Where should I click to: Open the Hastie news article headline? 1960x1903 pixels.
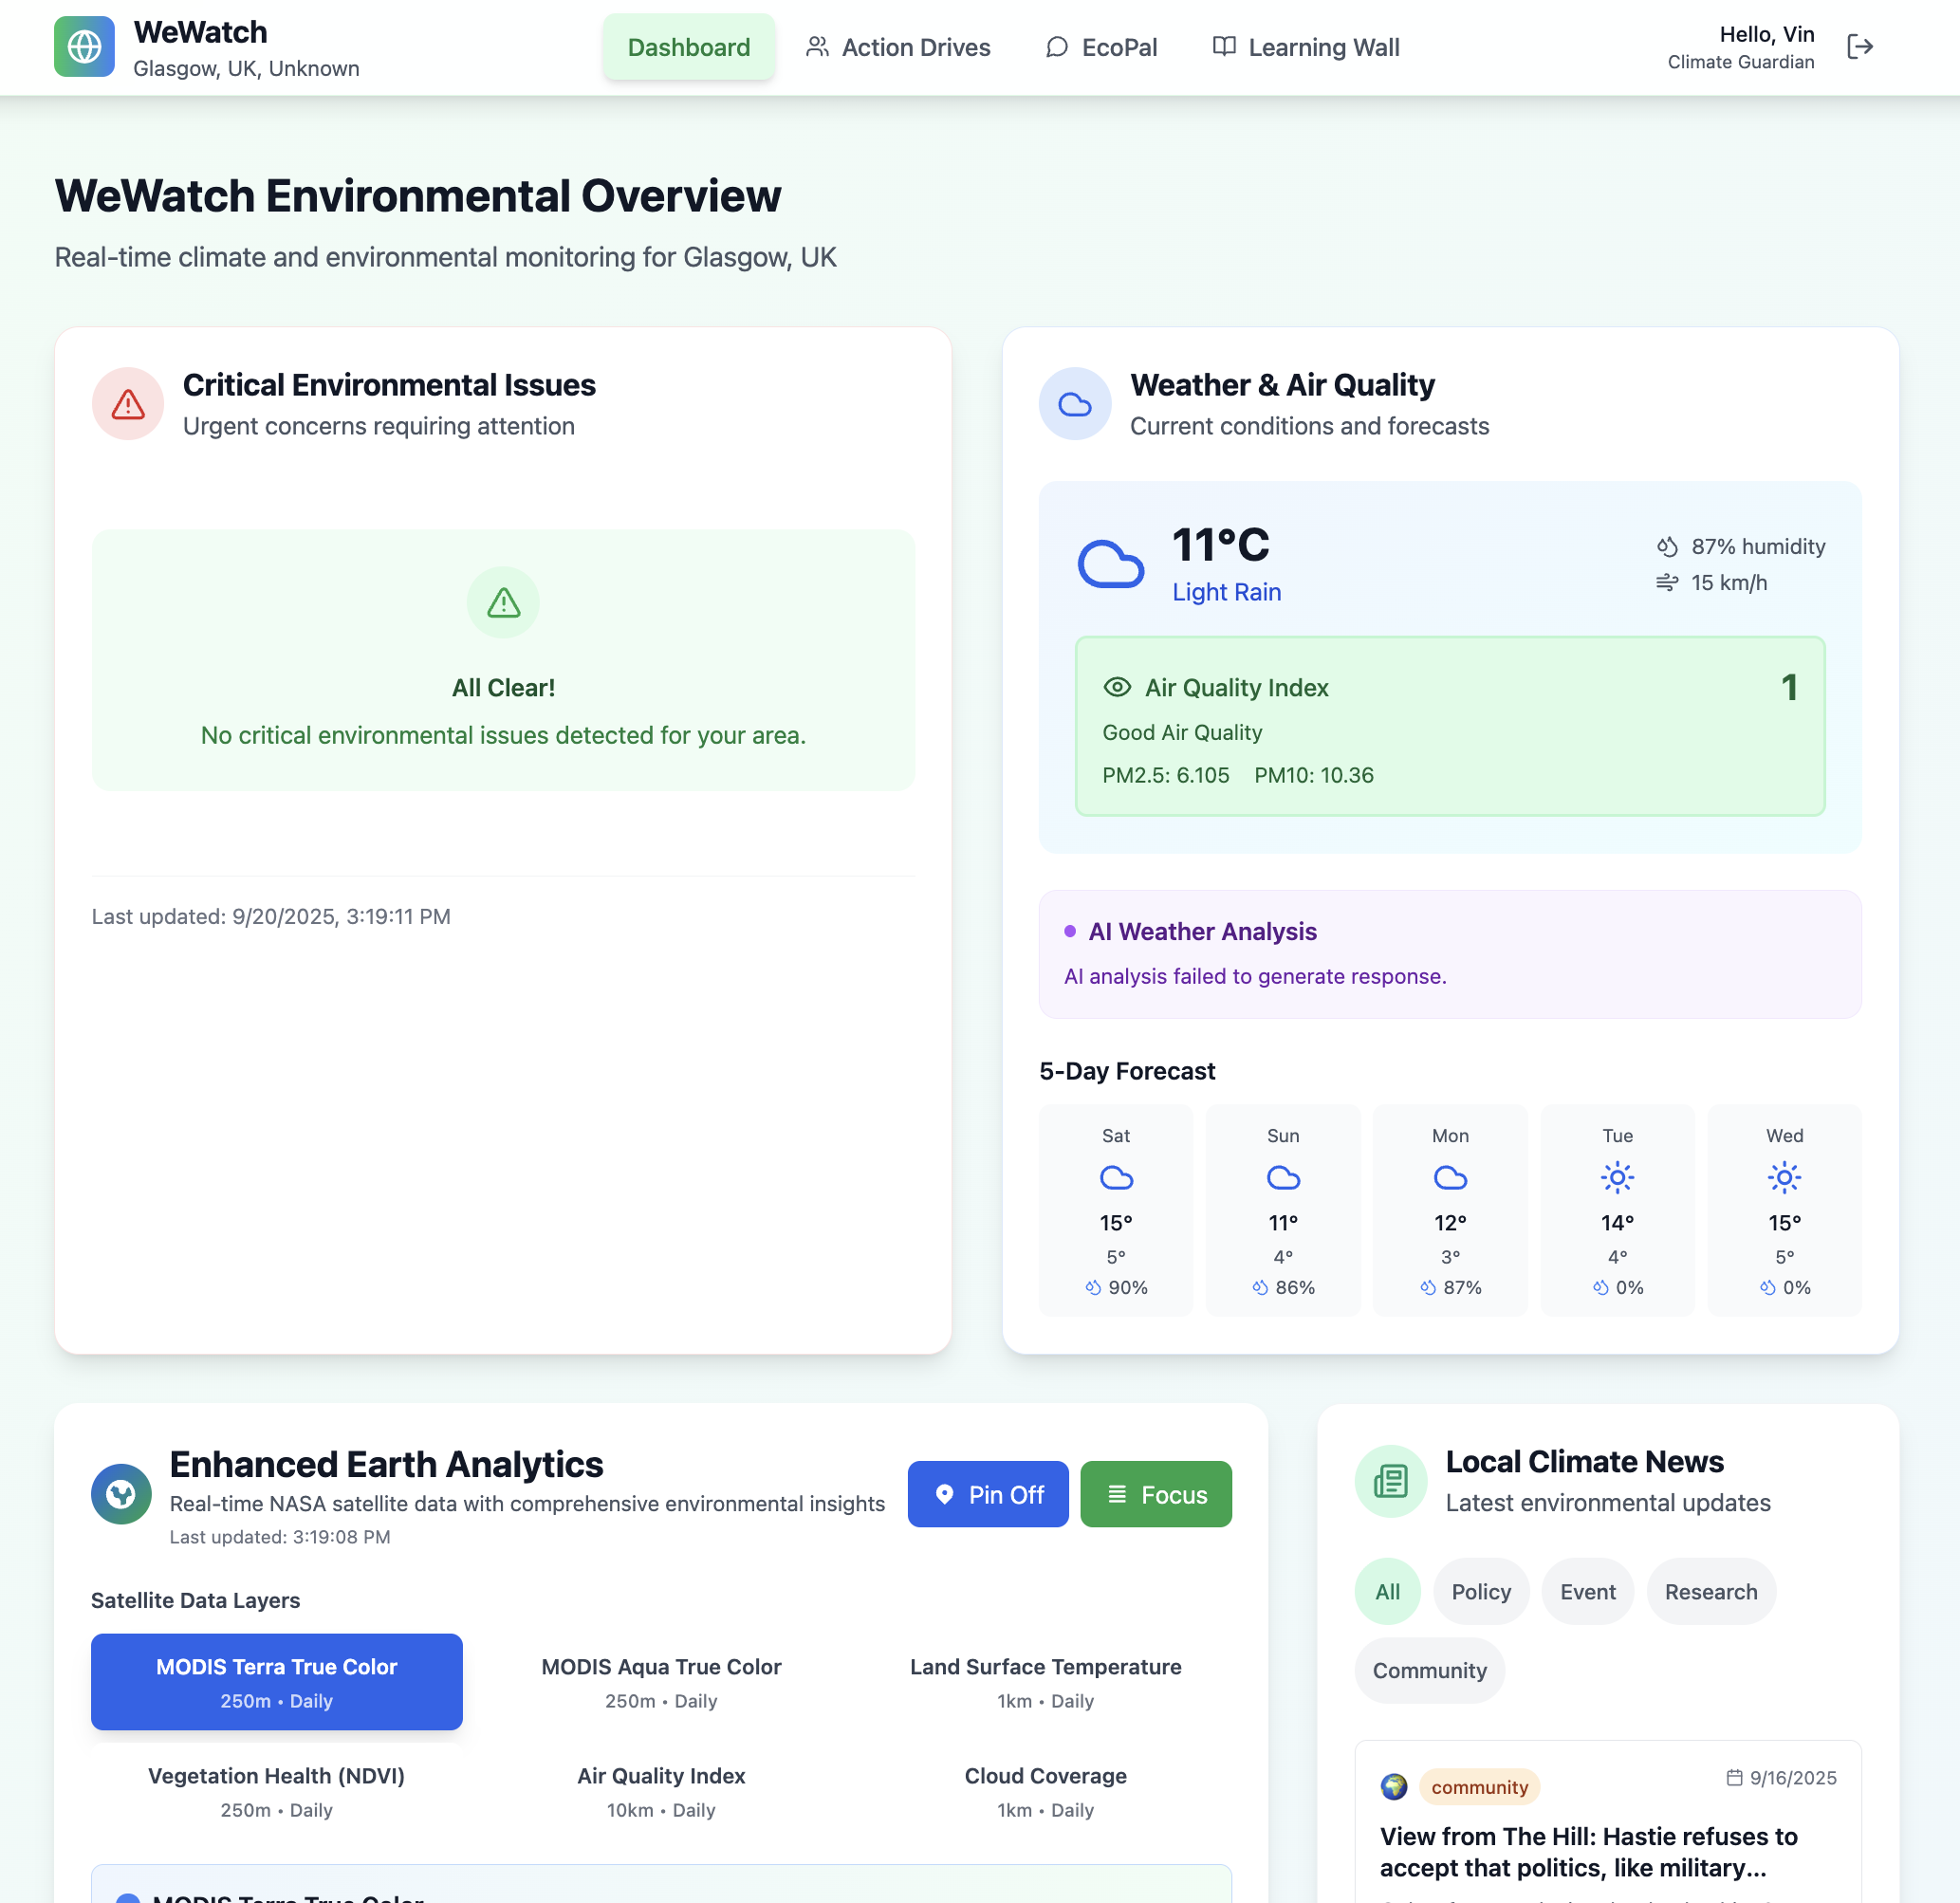(x=1588, y=1852)
